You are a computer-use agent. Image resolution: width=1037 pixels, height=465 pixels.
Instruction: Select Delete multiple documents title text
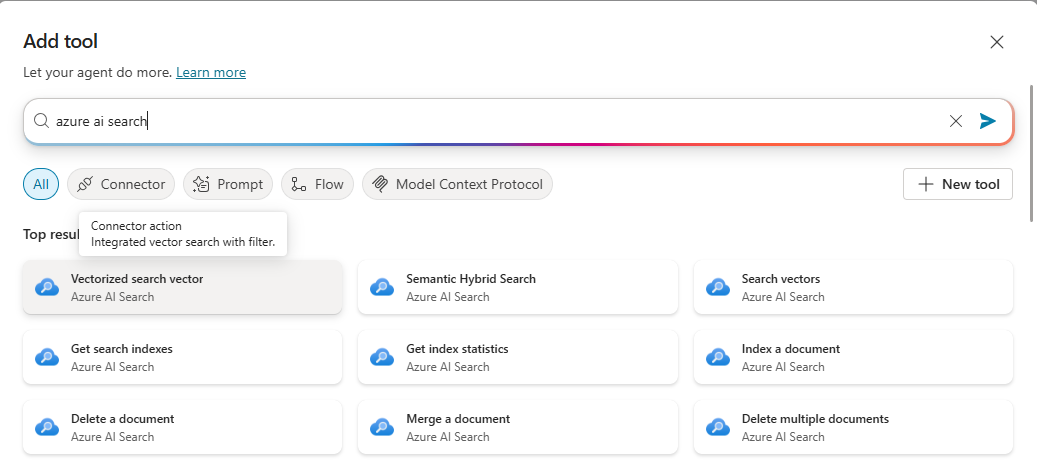815,419
